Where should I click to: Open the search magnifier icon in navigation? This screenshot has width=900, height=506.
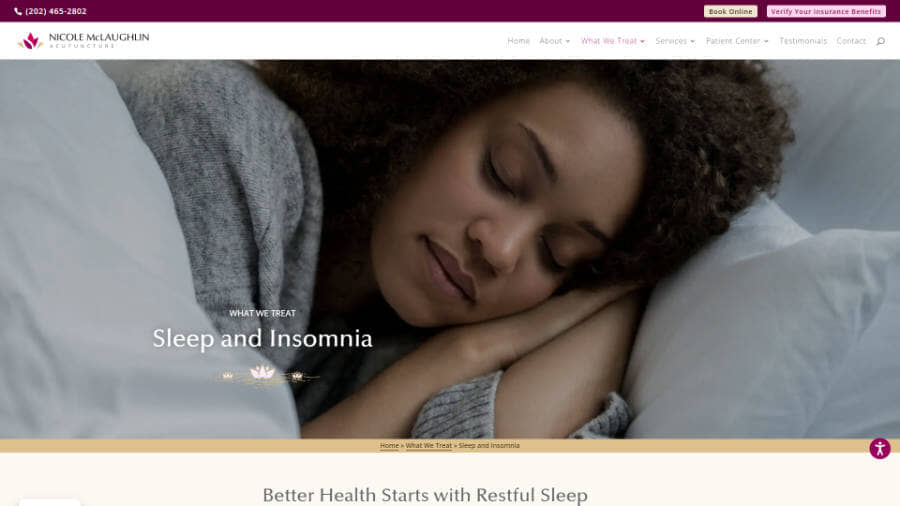click(880, 41)
